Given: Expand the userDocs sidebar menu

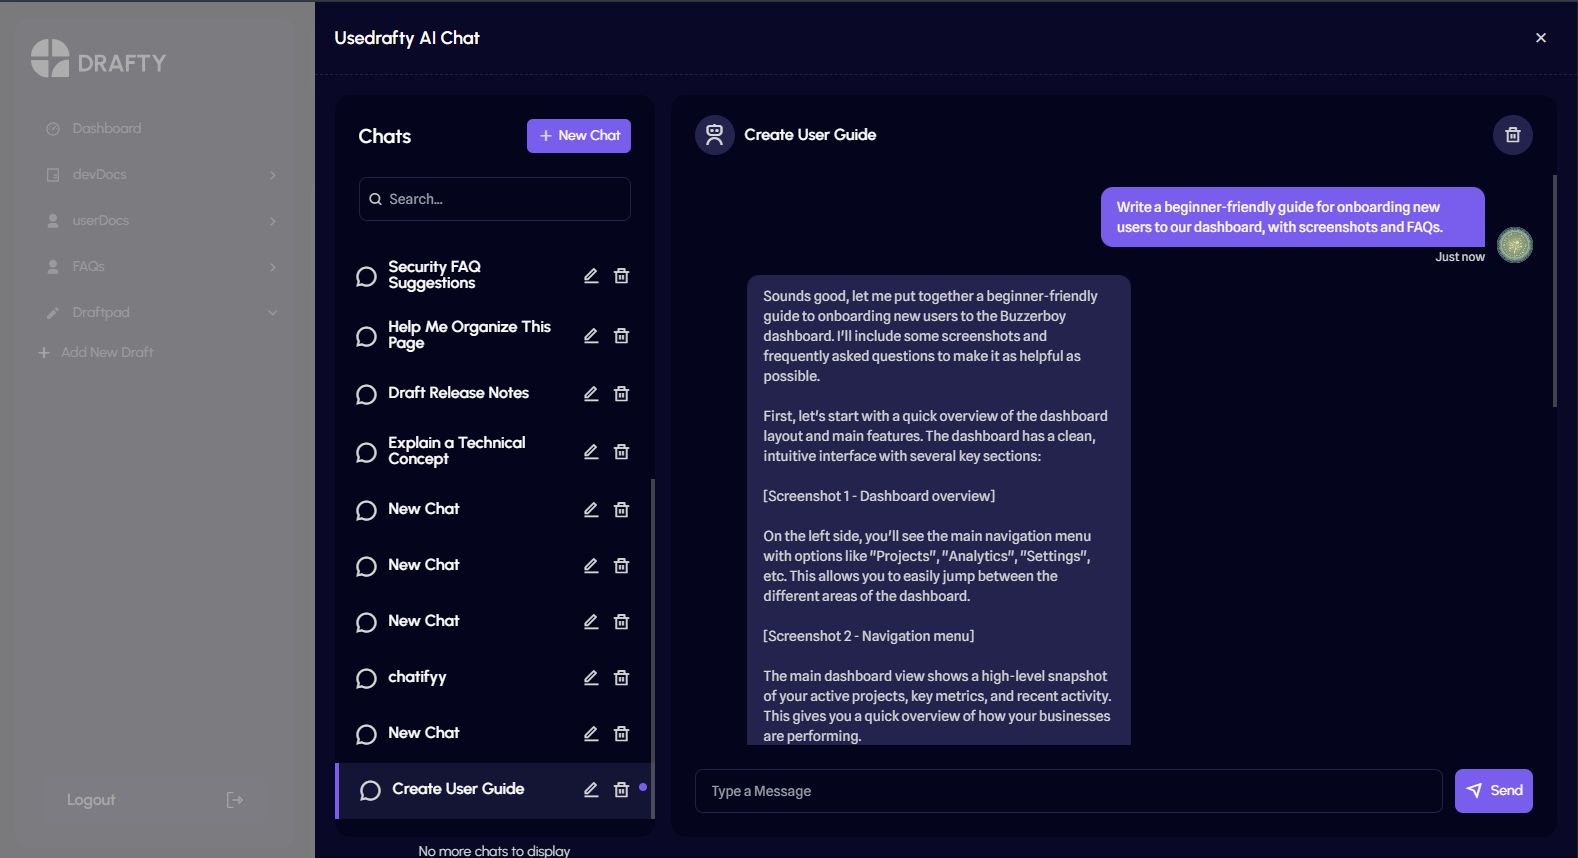Looking at the screenshot, I should tap(272, 221).
